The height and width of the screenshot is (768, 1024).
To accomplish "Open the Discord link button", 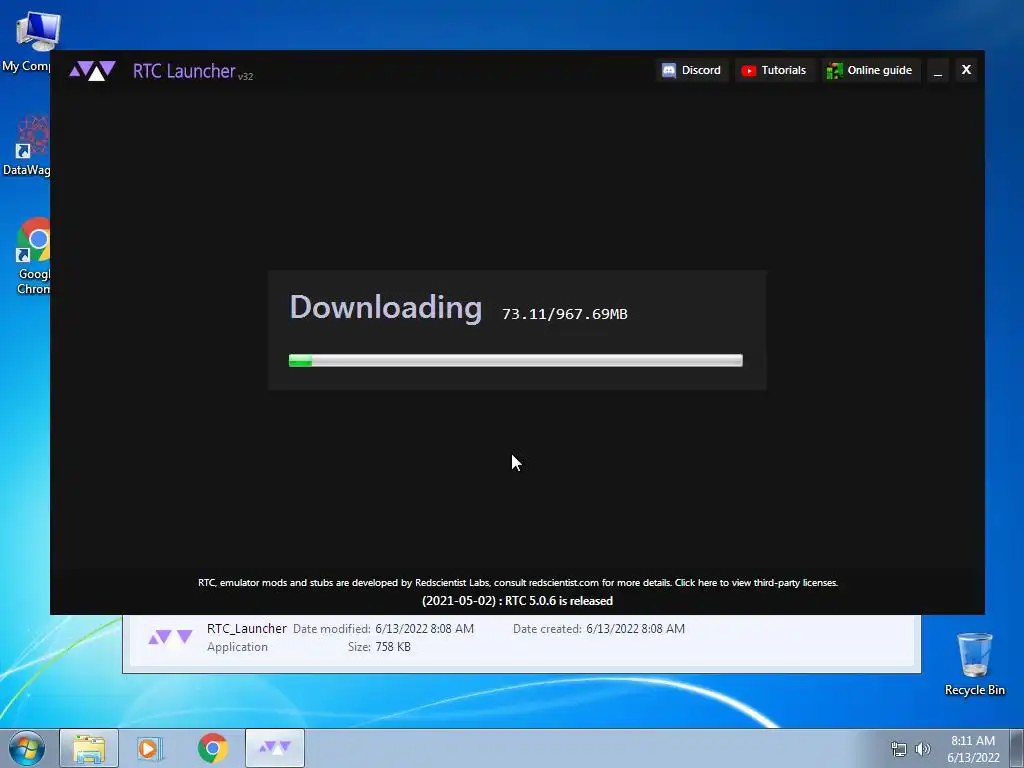I will coord(692,71).
